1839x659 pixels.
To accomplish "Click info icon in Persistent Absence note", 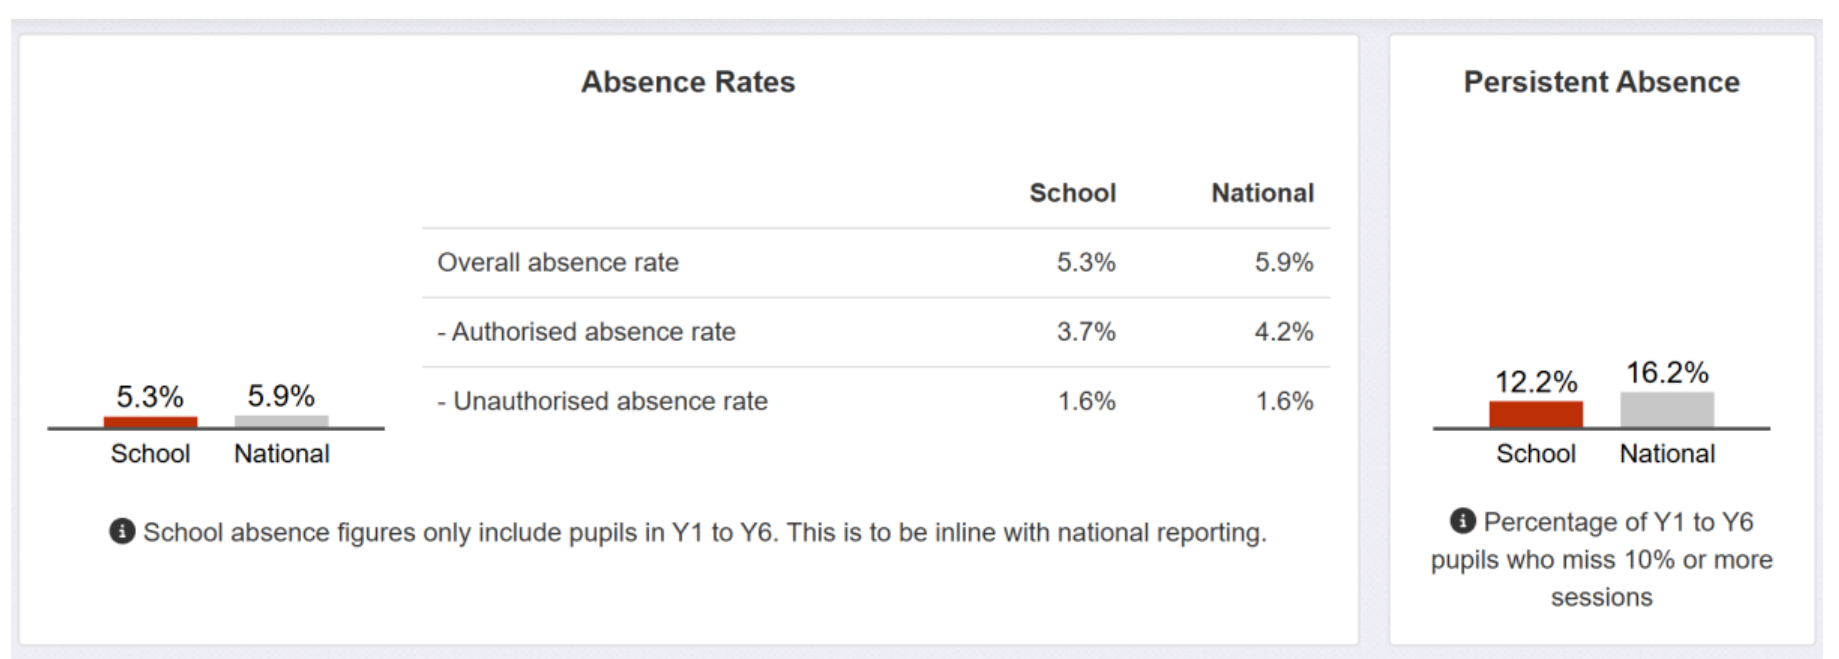I will click(x=1462, y=521).
